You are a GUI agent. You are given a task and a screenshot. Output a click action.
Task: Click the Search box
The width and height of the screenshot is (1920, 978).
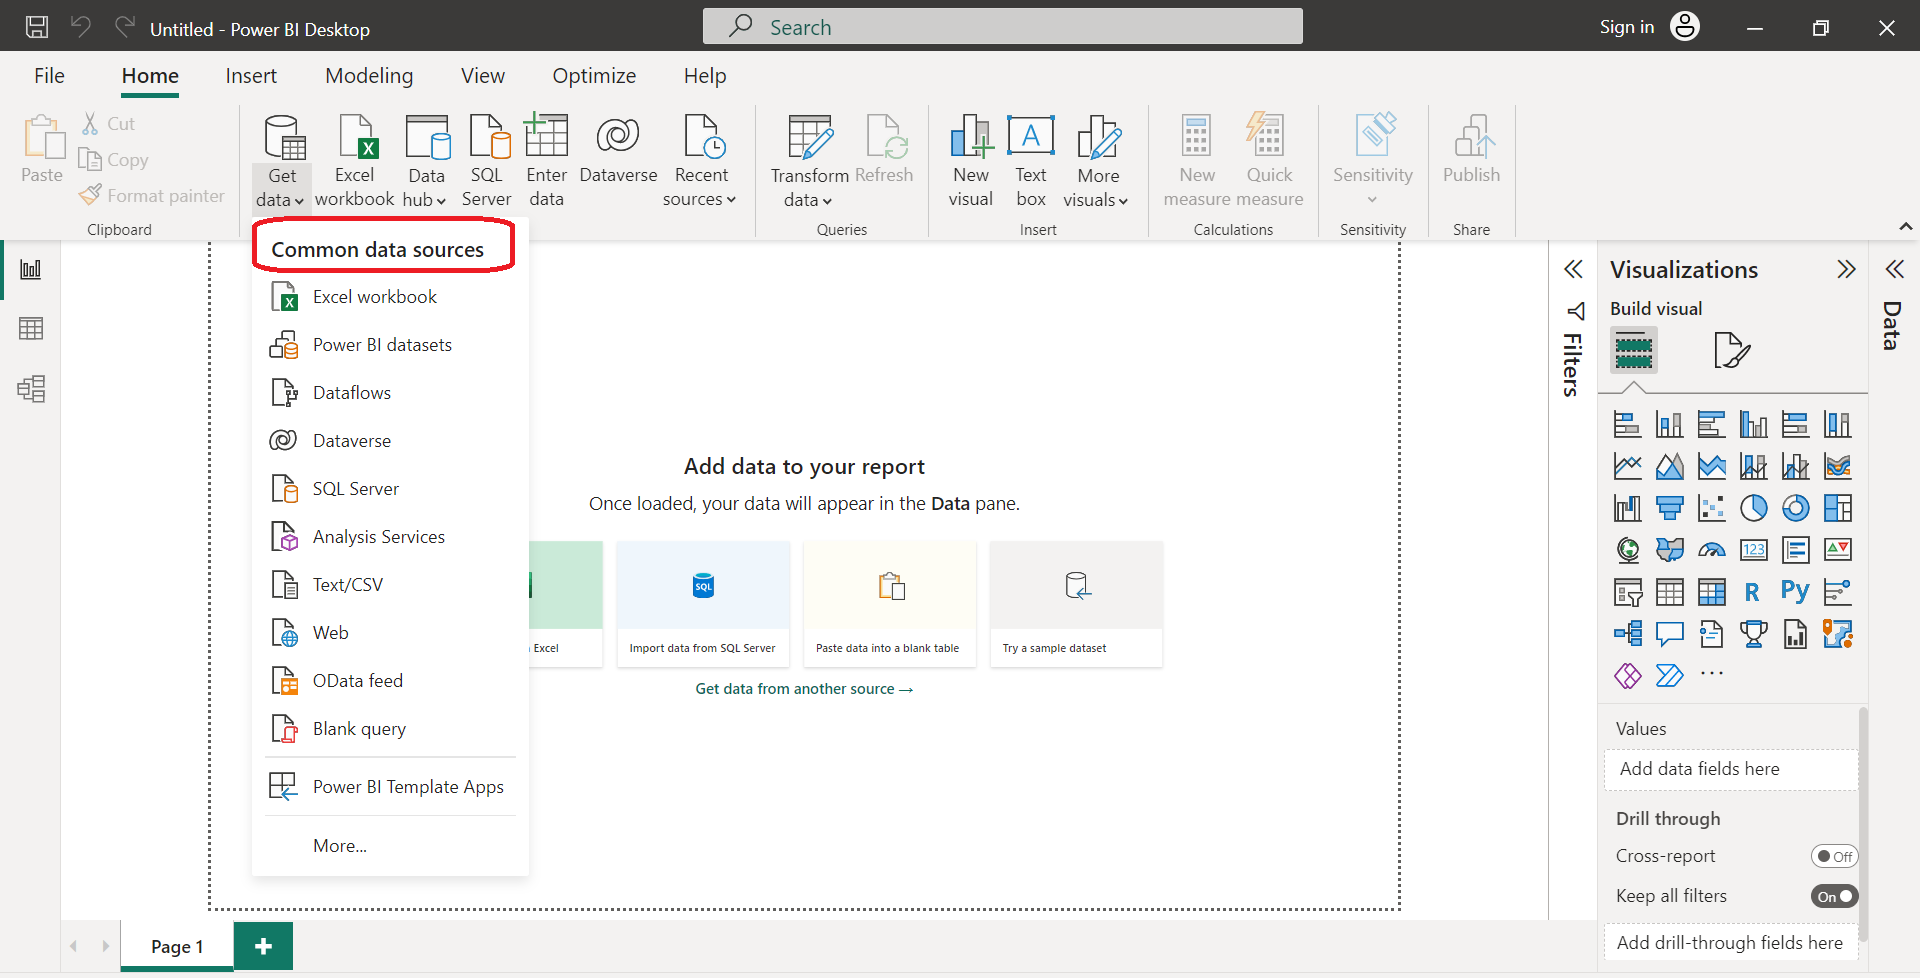(x=1002, y=27)
